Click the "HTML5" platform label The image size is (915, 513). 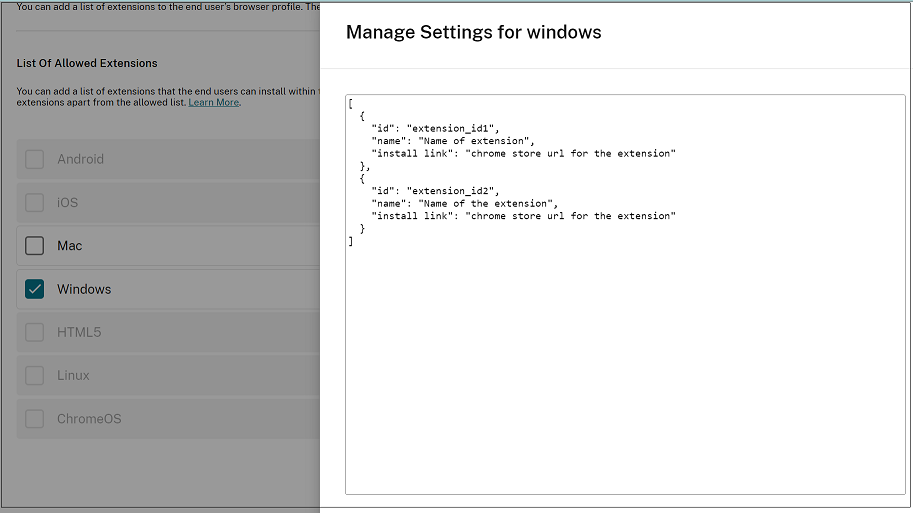79,332
